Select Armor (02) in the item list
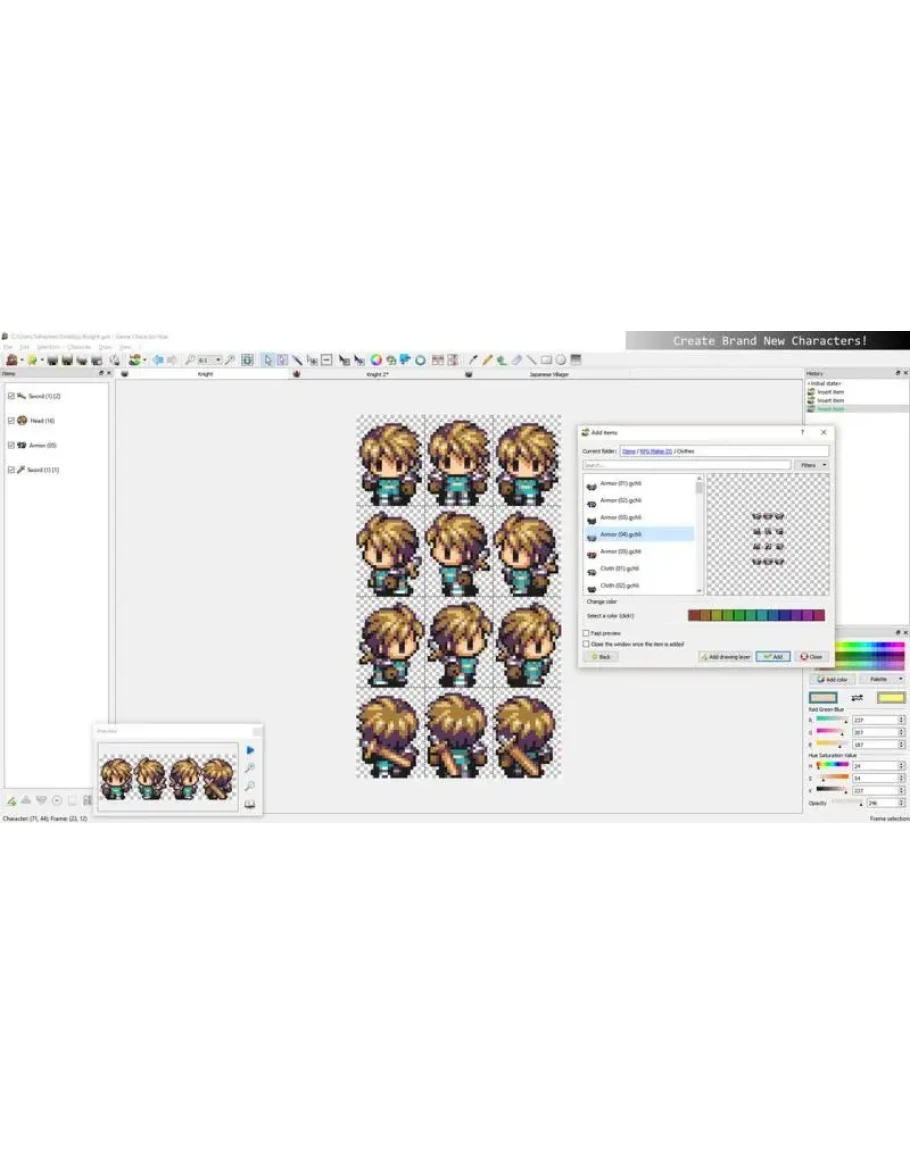 [620, 500]
